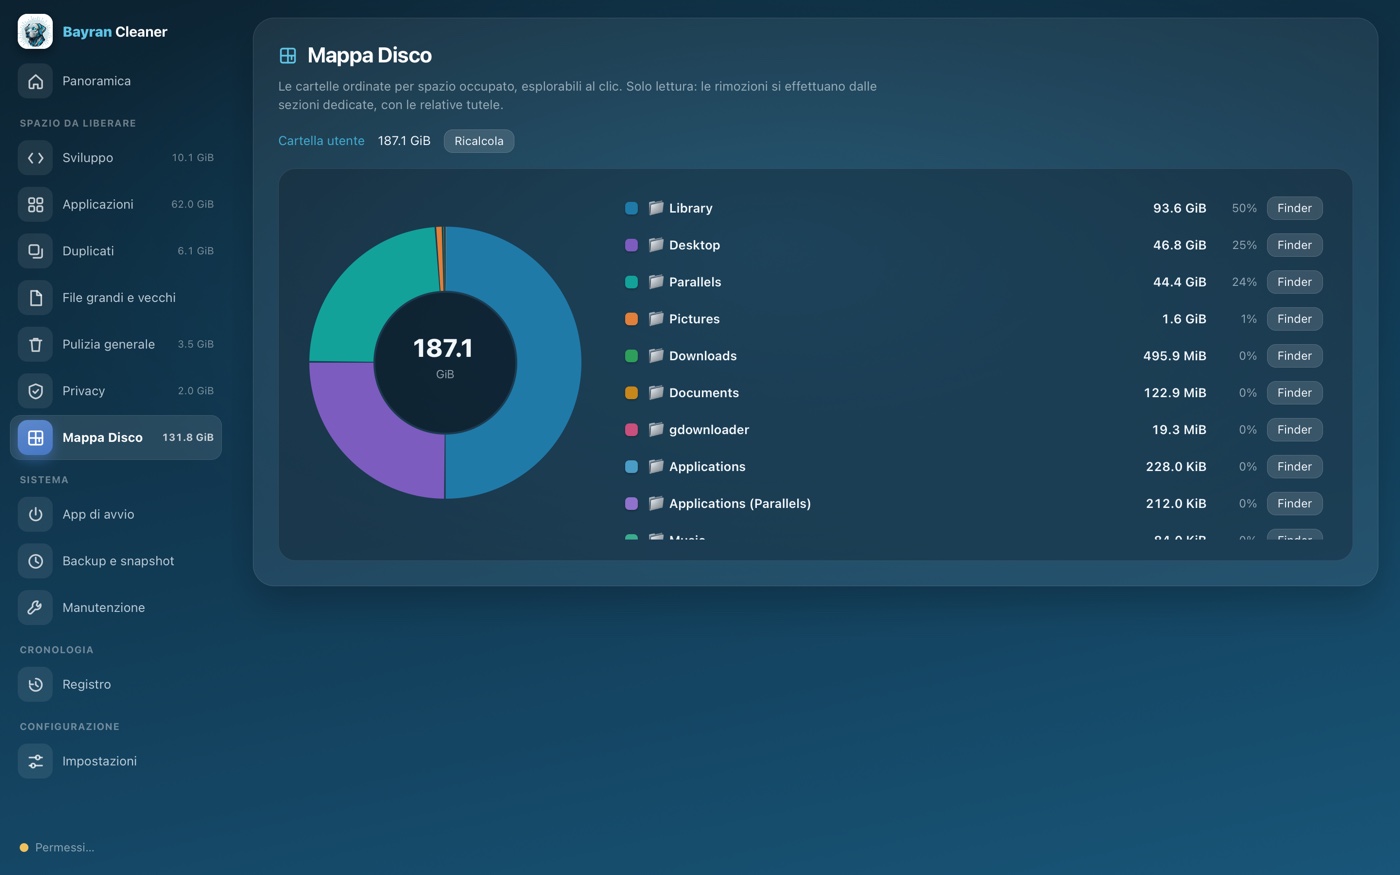1400x875 pixels.
Task: Open Impostazioni sliders icon
Action: 35,761
